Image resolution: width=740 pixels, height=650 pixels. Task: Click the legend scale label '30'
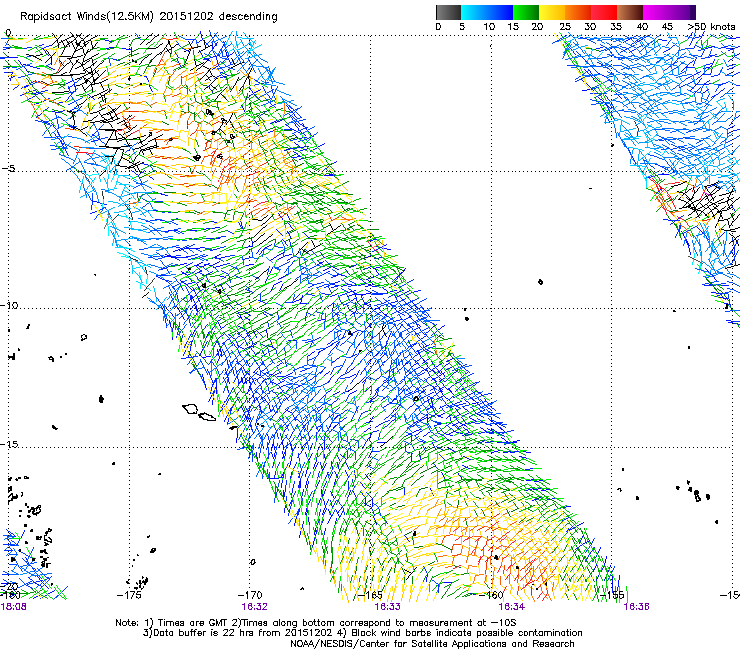[x=590, y=27]
